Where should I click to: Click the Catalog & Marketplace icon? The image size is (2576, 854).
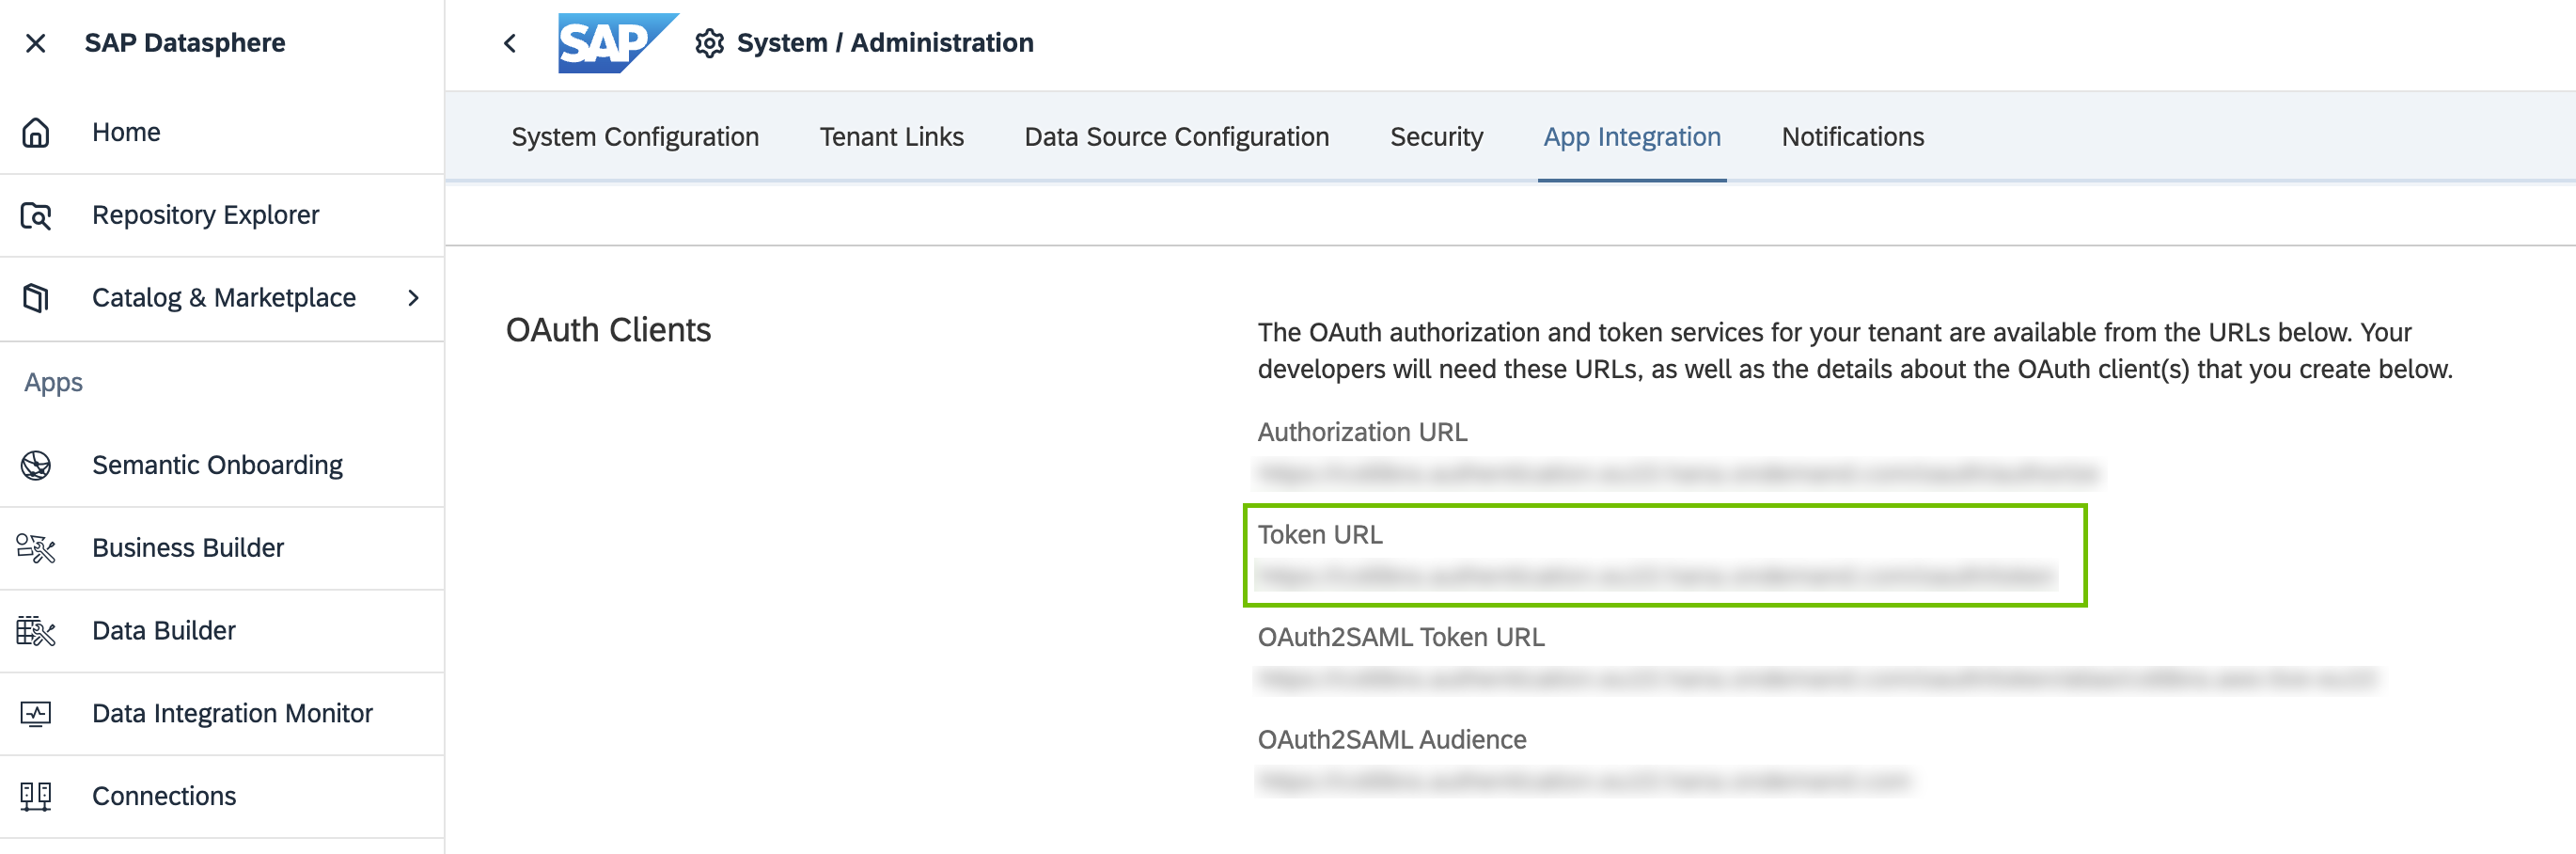(36, 298)
